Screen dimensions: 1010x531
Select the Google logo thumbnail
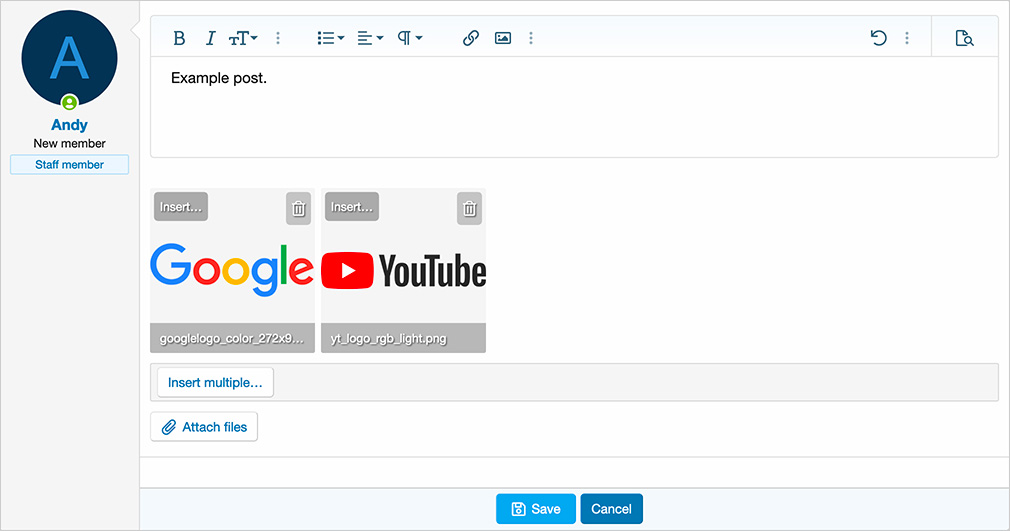pos(233,271)
